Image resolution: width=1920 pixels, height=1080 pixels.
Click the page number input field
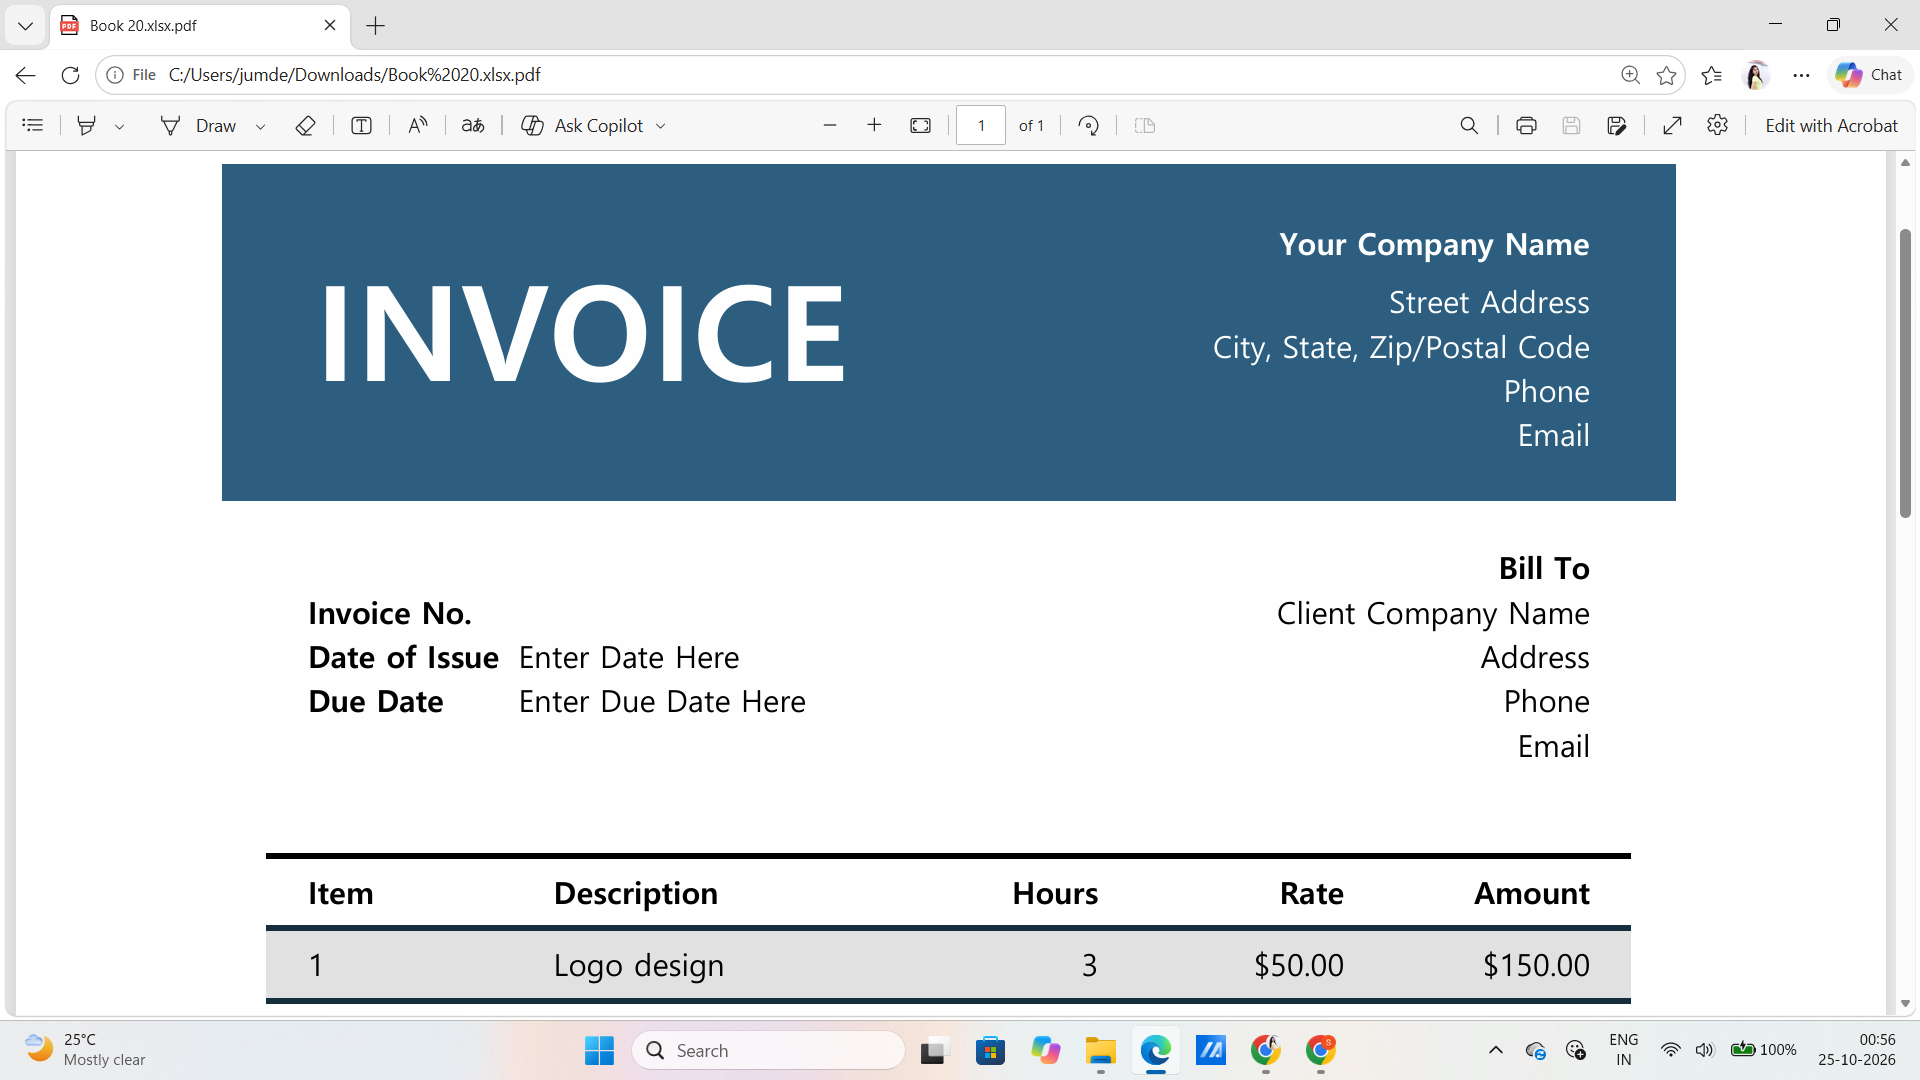pos(981,126)
